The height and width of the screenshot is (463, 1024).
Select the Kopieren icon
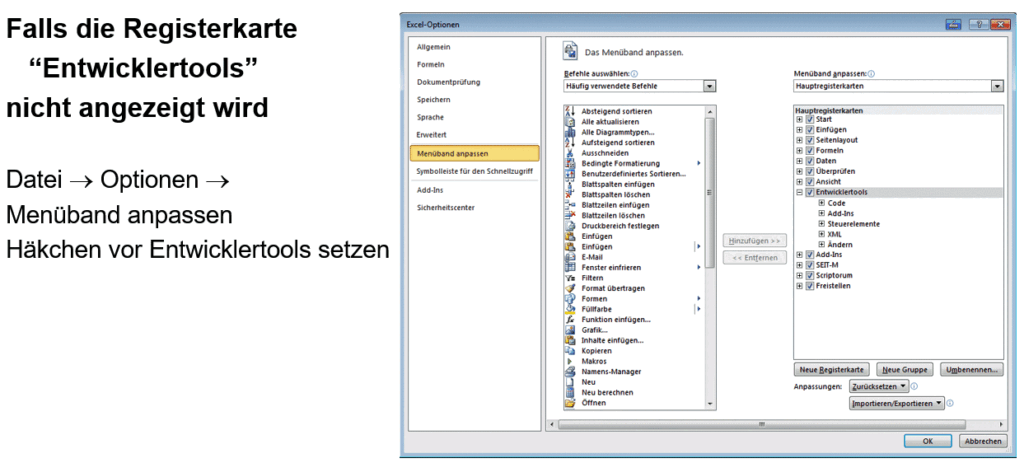click(569, 351)
